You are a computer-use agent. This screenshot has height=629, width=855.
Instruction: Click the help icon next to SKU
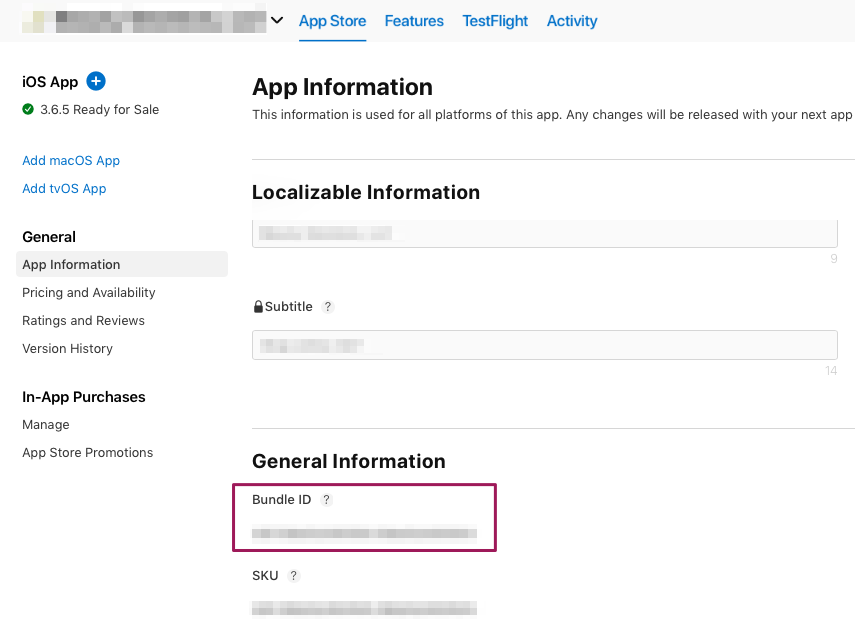(294, 576)
